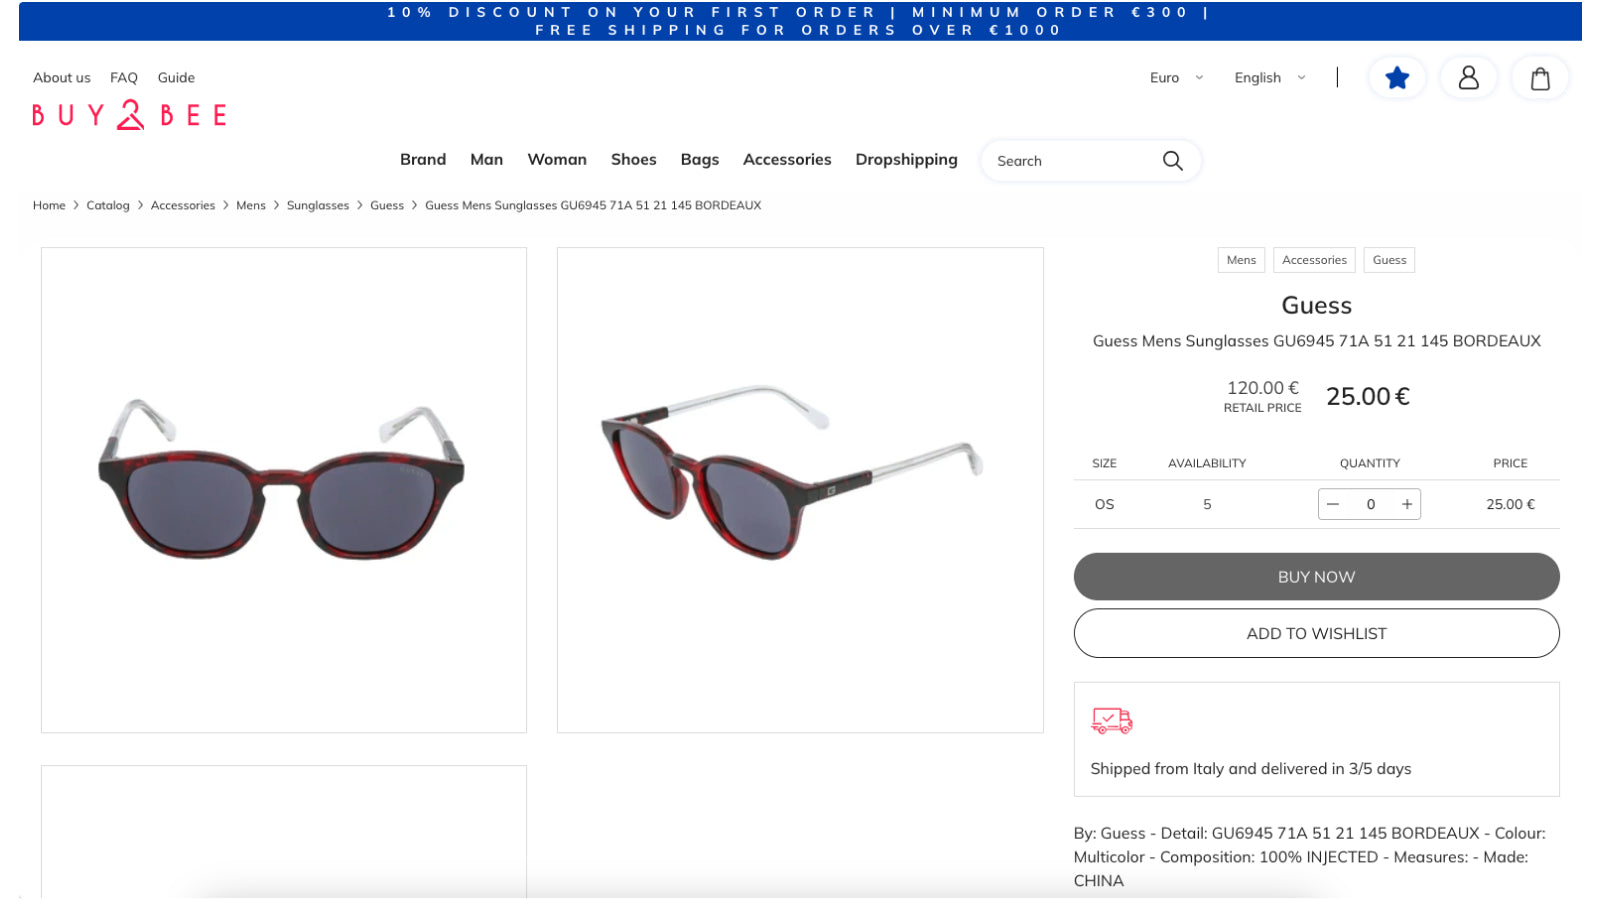
Task: Click the product title under Guess heading
Action: [1316, 341]
